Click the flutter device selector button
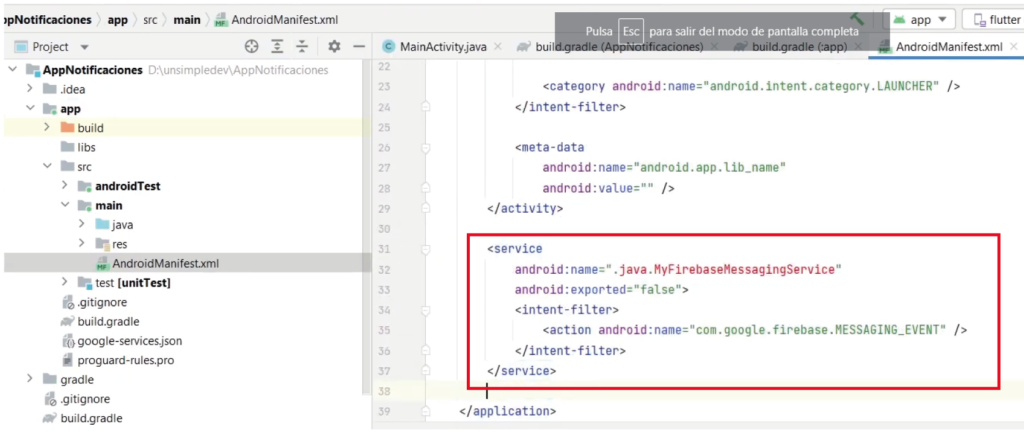 coord(993,19)
